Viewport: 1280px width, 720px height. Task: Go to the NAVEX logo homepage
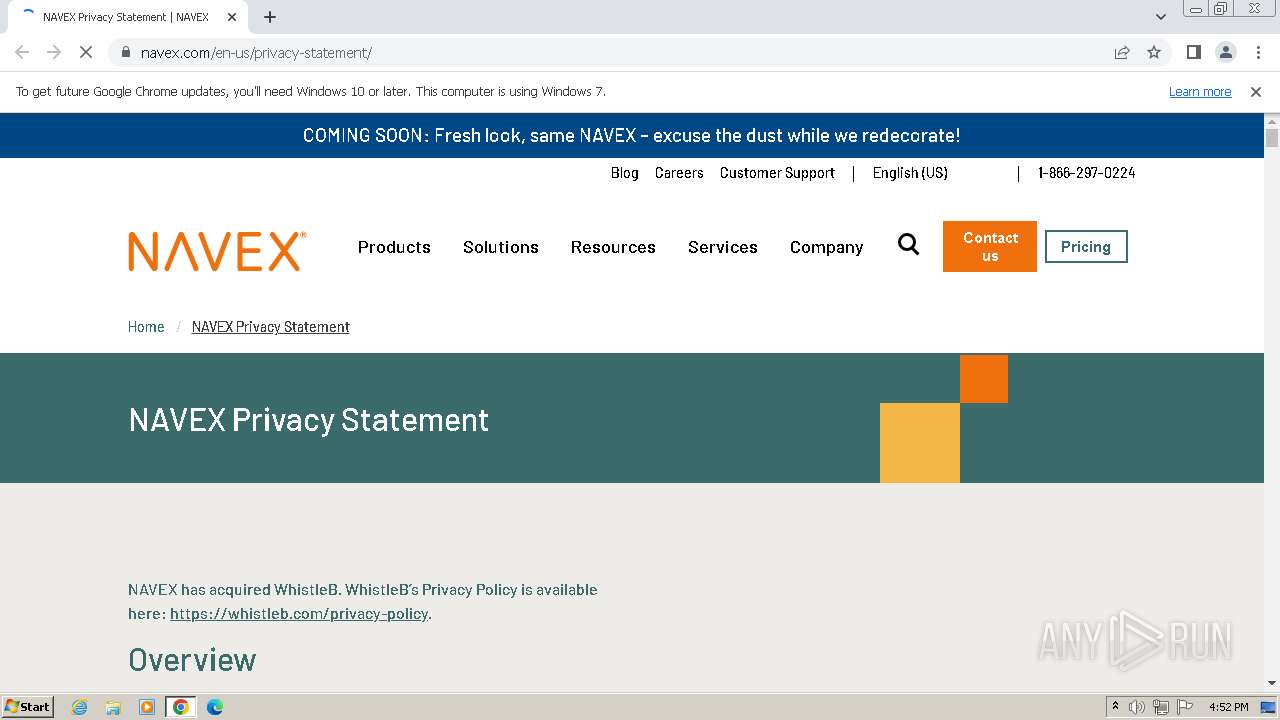217,251
